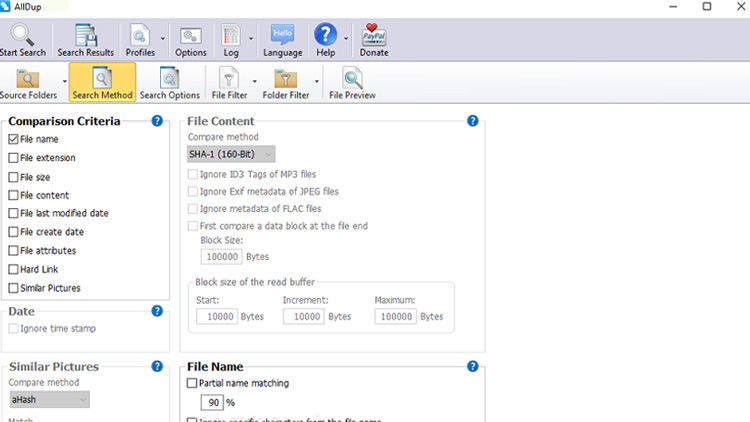Tick the Partial name matching checkbox
This screenshot has height=422, width=750.
pos(193,383)
